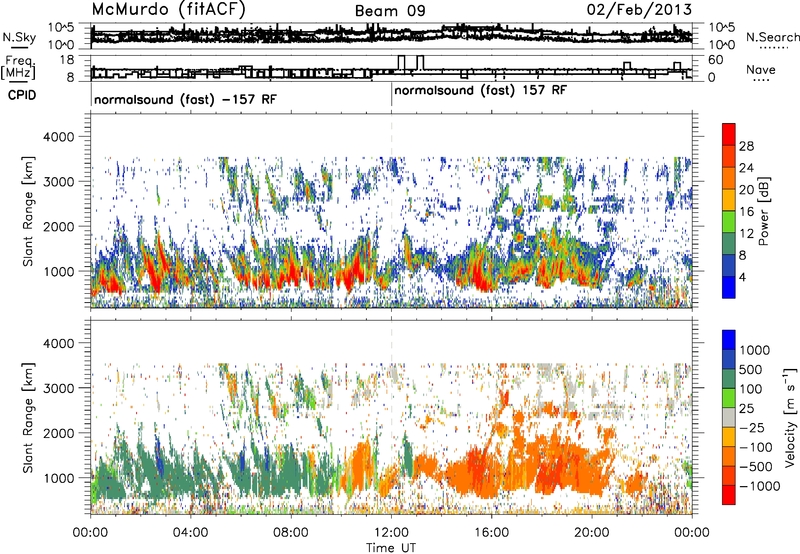This screenshot has width=800, height=554.
Task: Click the "N.Search" legend label
Action: [x=773, y=37]
